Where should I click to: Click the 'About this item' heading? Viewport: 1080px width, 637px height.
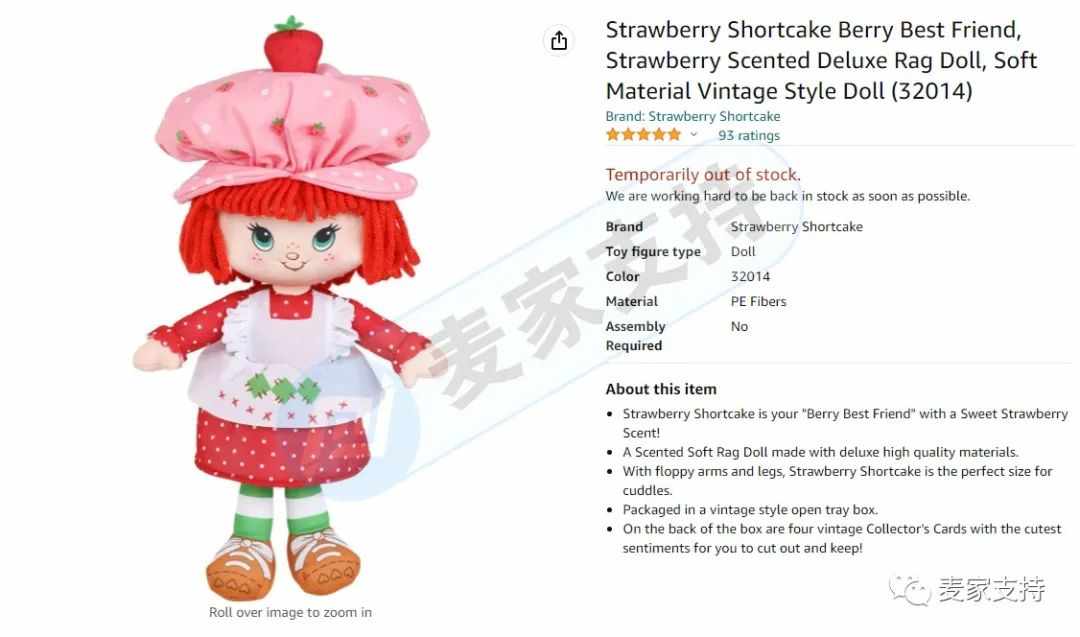point(661,389)
